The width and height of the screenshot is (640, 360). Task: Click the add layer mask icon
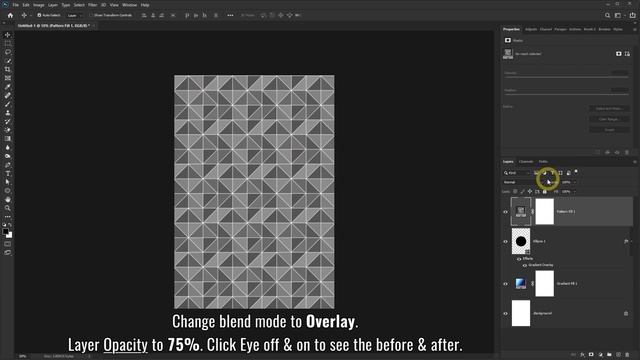pos(591,355)
